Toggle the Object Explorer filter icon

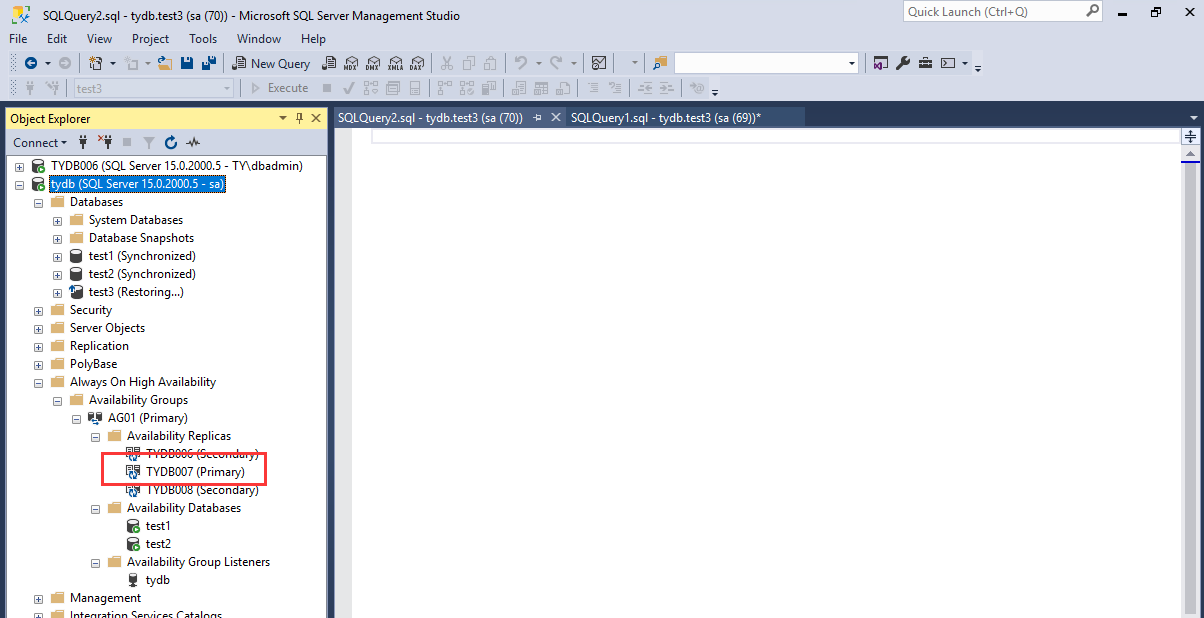point(149,142)
